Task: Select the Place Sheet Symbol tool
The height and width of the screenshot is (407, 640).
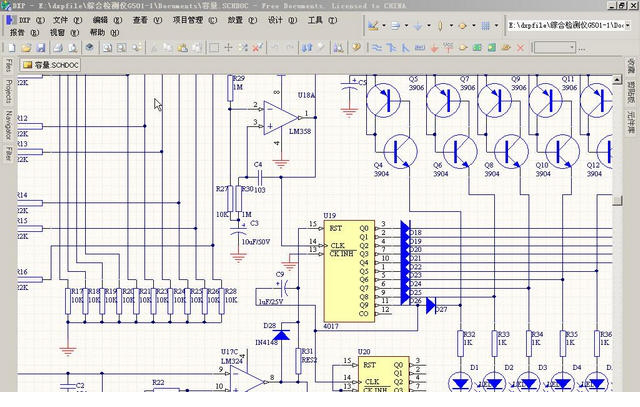Action: click(477, 48)
